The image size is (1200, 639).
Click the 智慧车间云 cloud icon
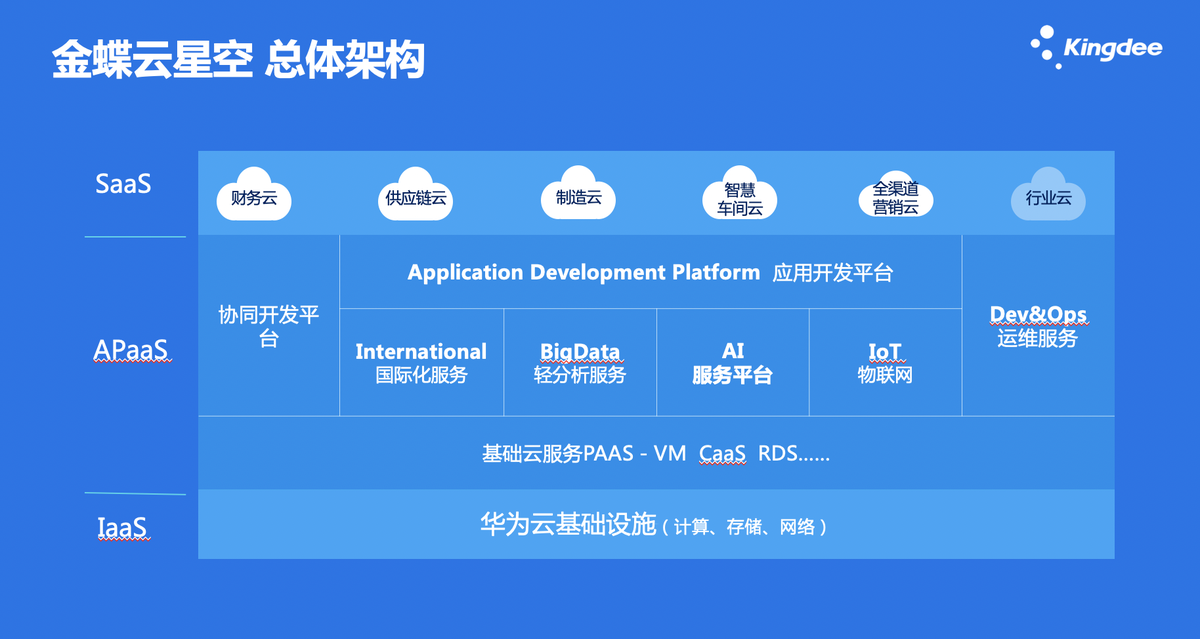pos(740,194)
